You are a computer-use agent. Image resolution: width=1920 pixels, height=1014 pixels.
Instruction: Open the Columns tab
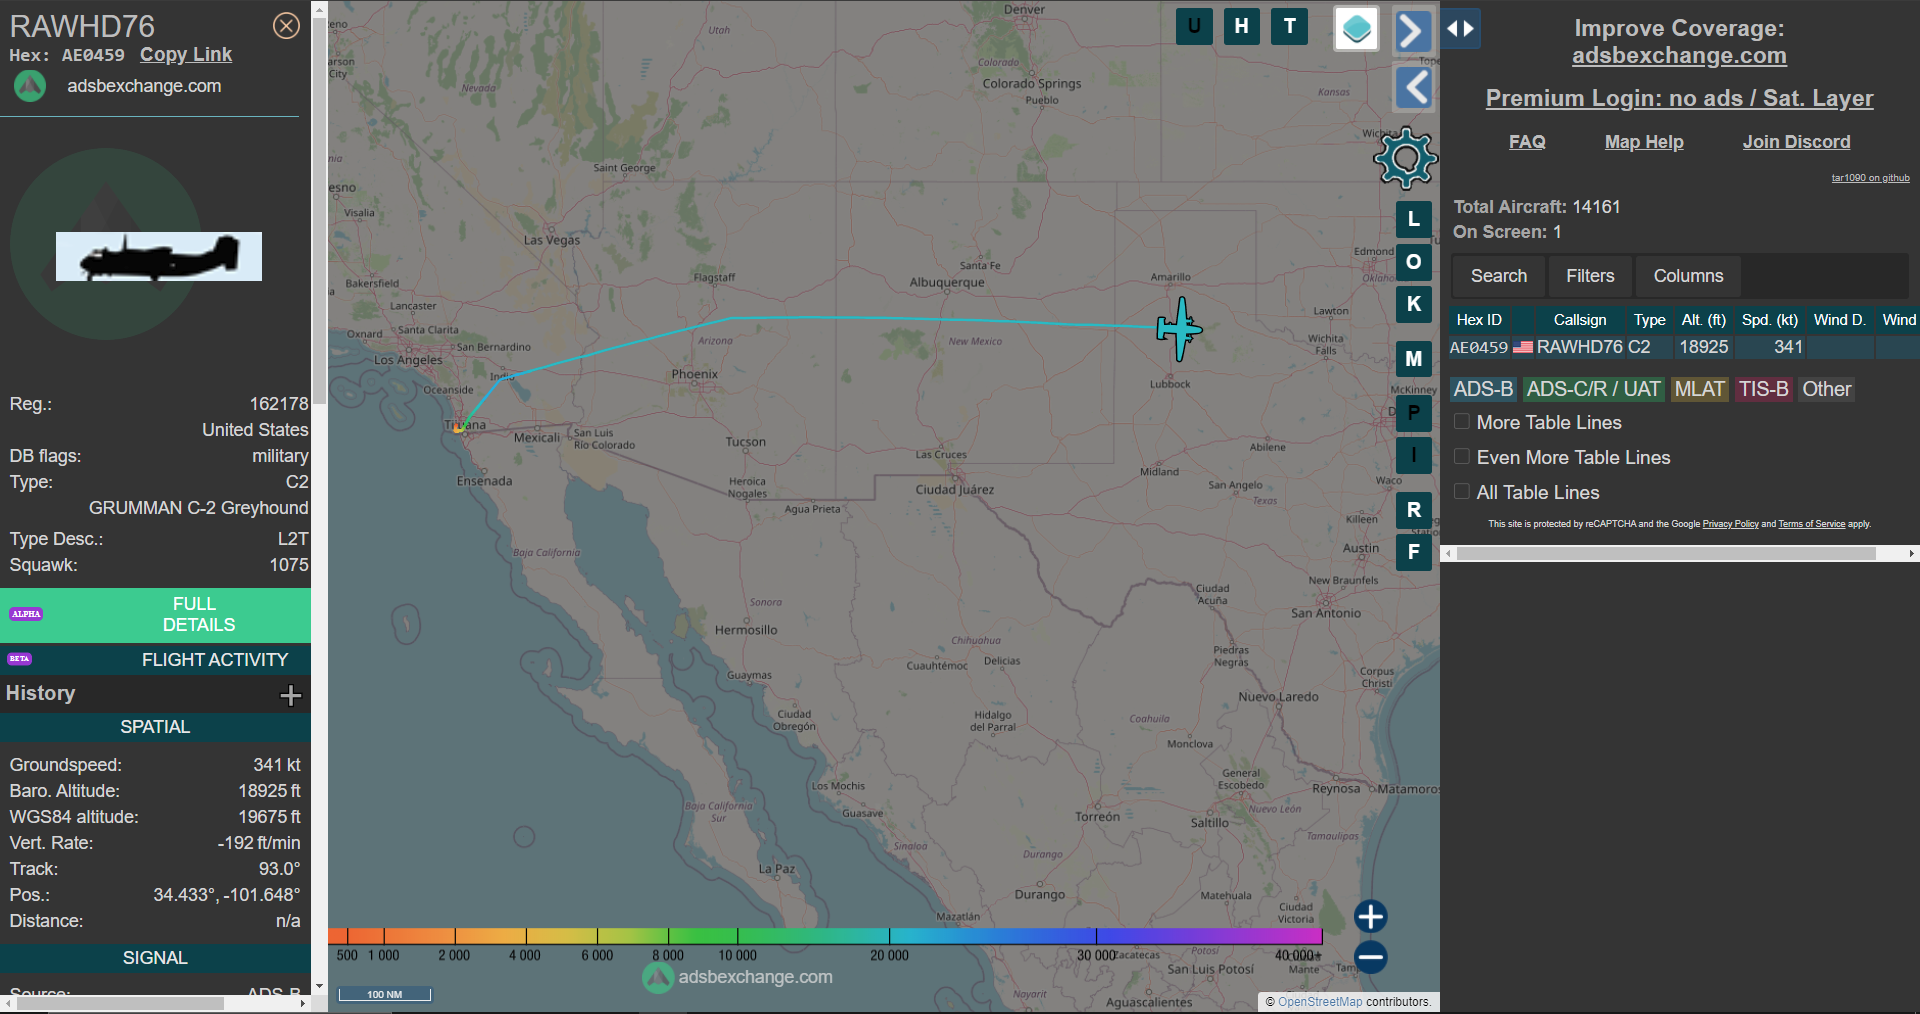click(1688, 276)
